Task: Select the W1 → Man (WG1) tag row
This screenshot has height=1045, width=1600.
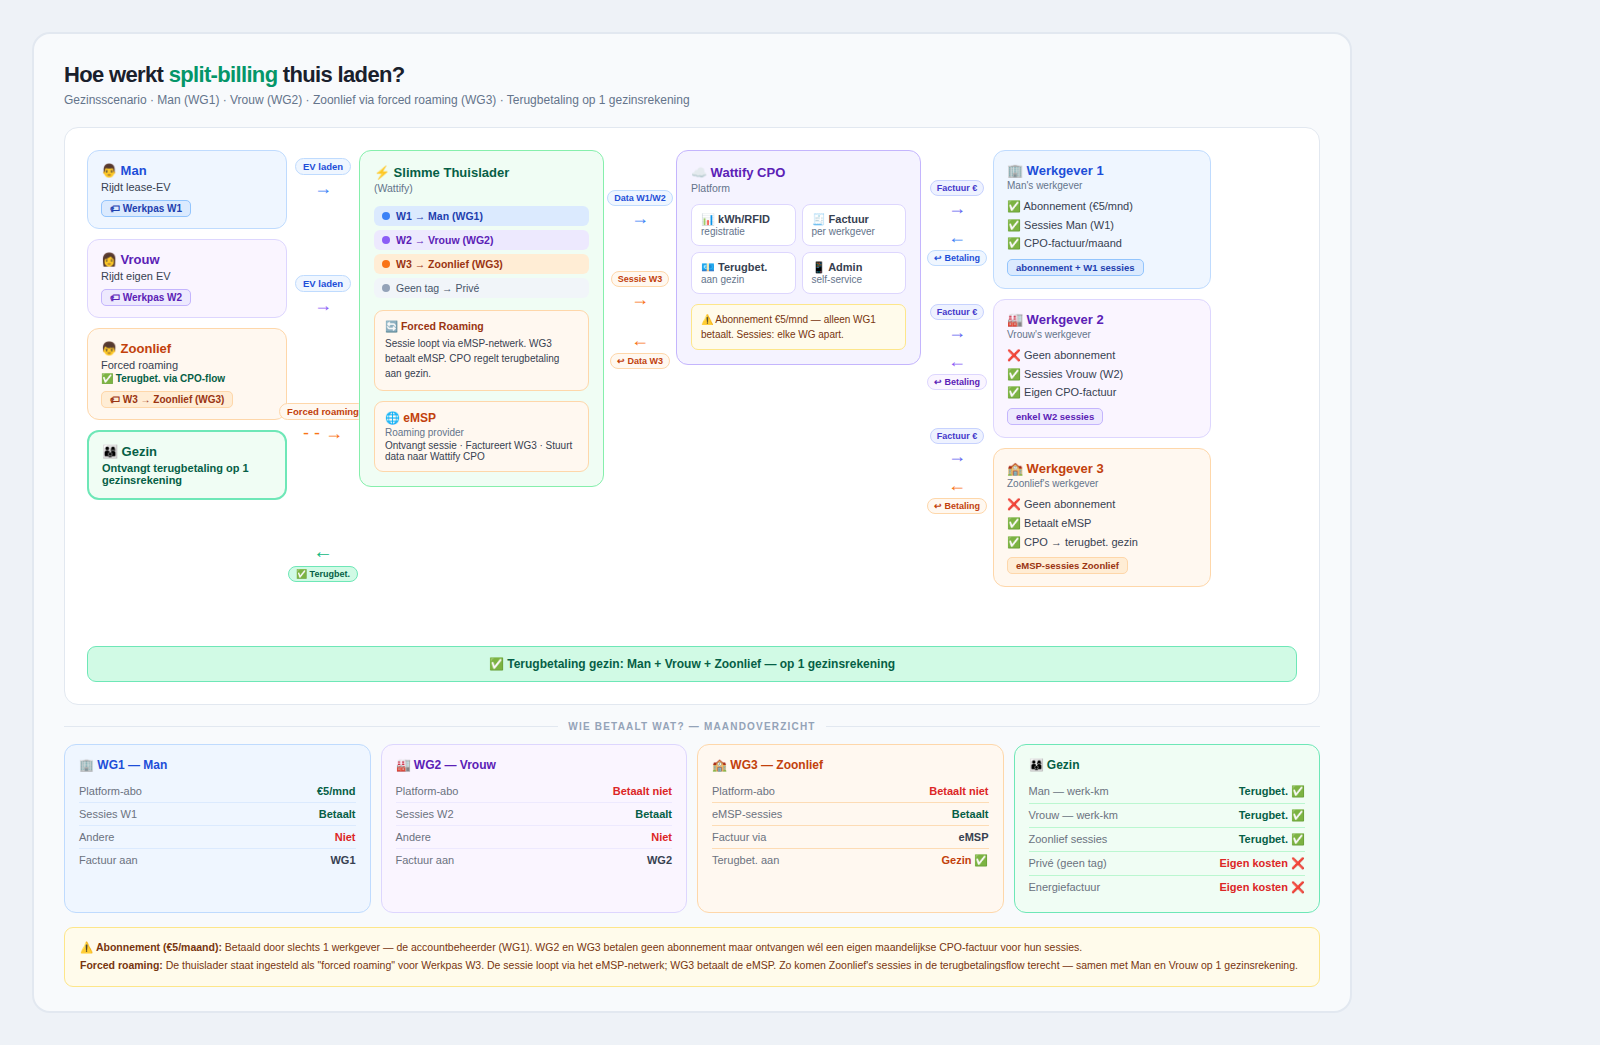Action: click(481, 217)
